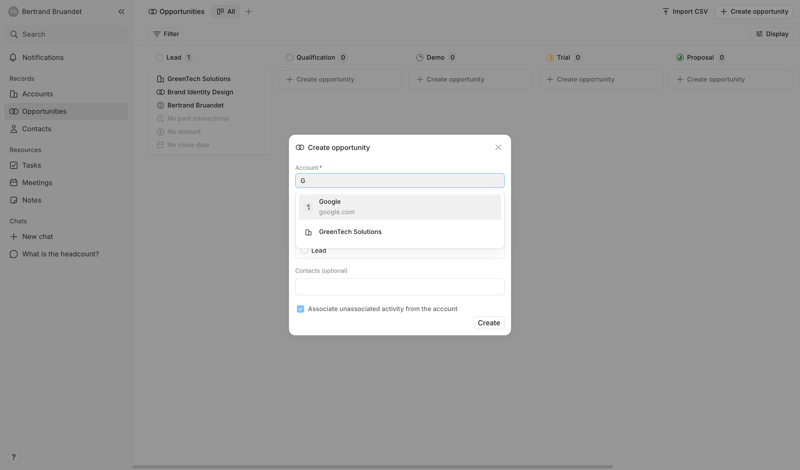800x470 pixels.
Task: Create opportunity in Demo column
Action: click(470, 80)
